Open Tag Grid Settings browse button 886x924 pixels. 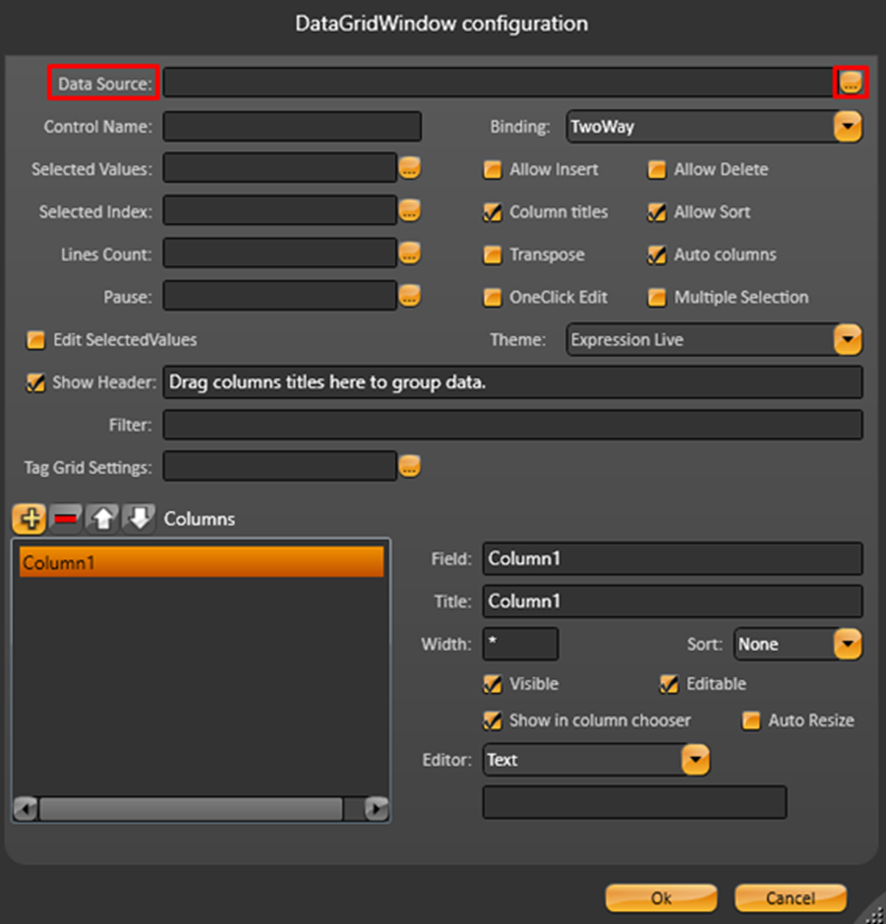pyautogui.click(x=410, y=466)
